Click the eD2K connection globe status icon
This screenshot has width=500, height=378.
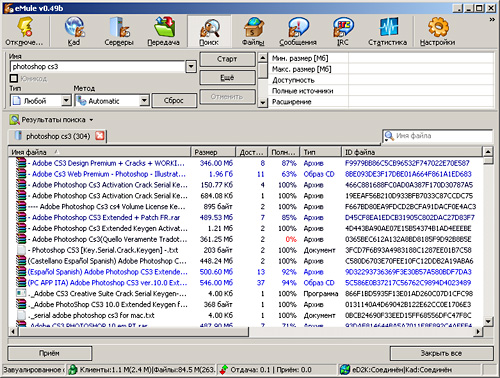coord(345,370)
